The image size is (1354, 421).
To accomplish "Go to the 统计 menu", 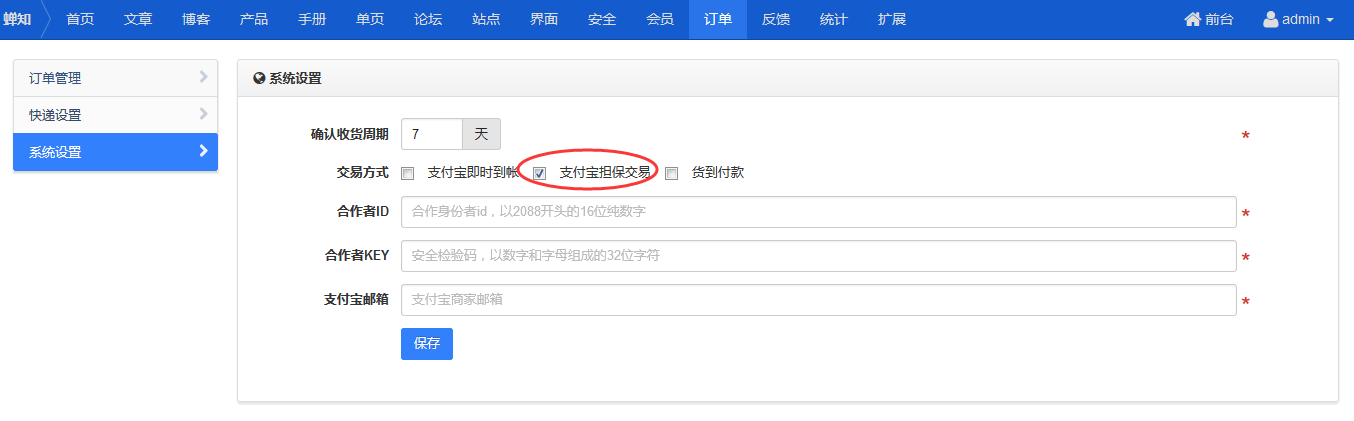I will click(x=834, y=19).
